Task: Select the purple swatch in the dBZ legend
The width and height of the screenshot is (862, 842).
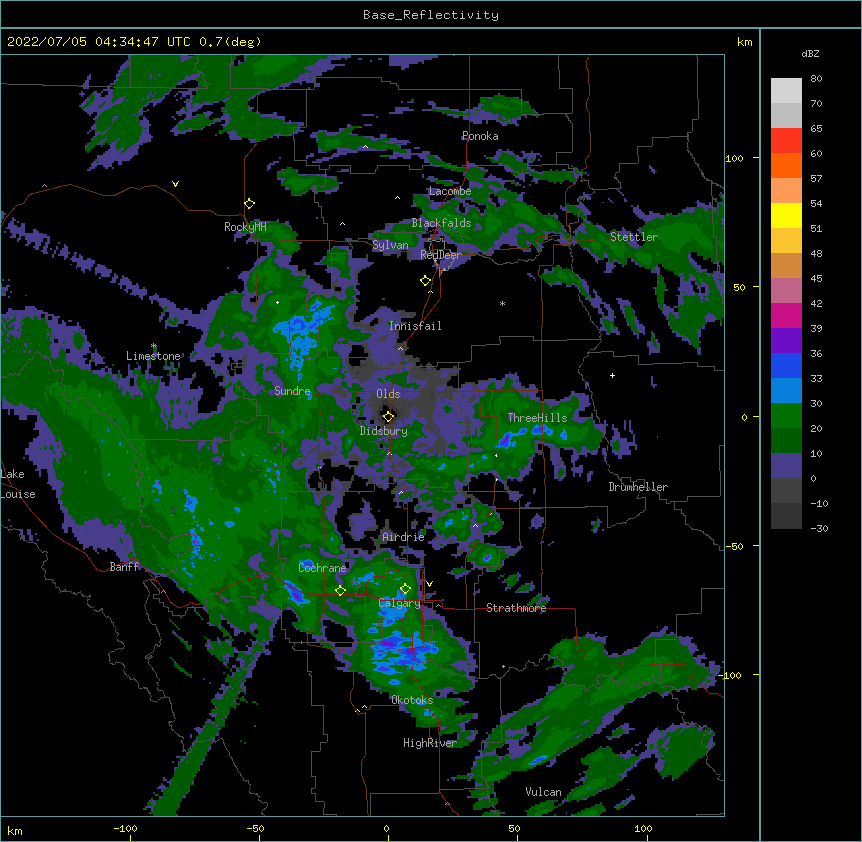Action: pyautogui.click(x=786, y=340)
